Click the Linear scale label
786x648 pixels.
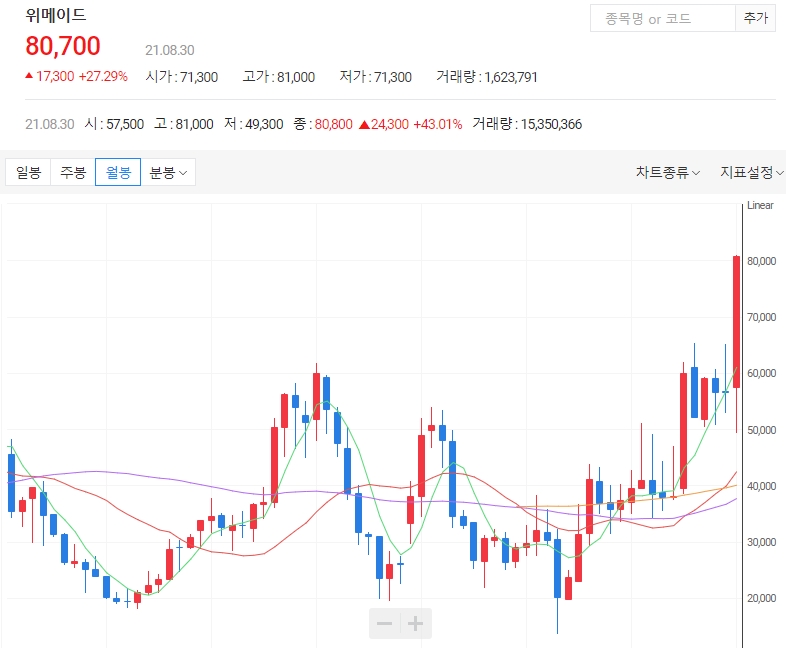[760, 205]
